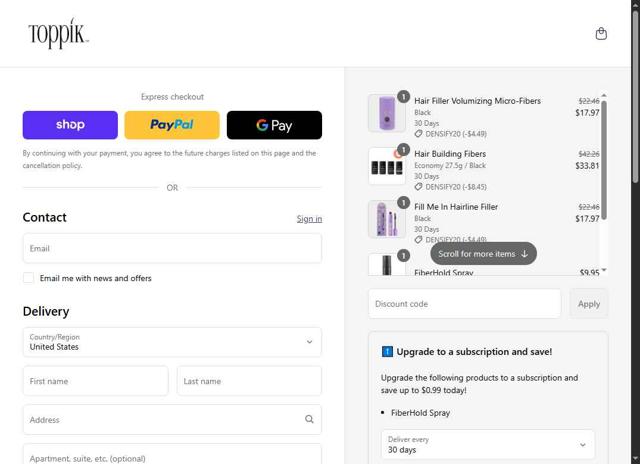Apply the discount code
Viewport: 640px width, 464px height.
(589, 304)
